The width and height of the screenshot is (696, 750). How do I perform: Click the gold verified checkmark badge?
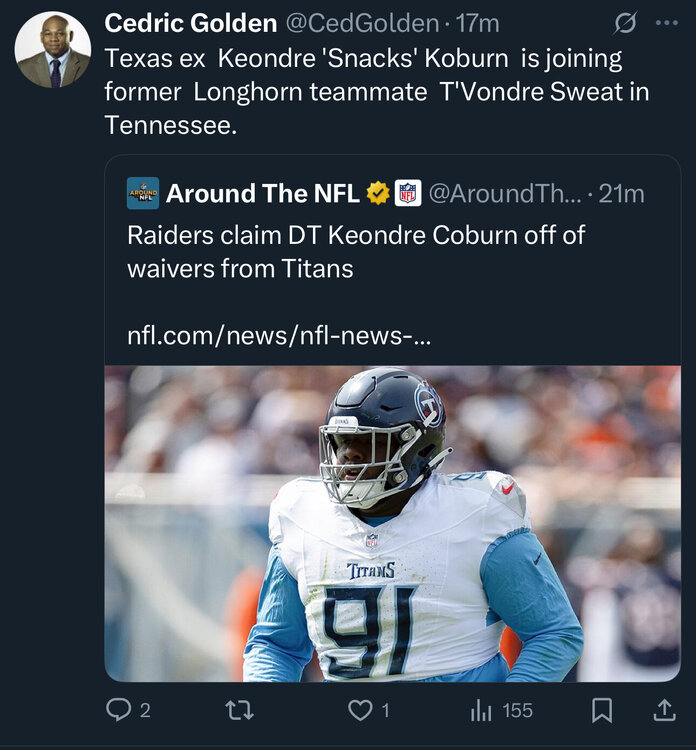[378, 193]
